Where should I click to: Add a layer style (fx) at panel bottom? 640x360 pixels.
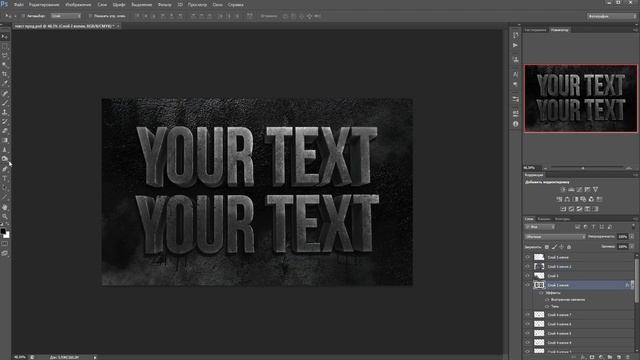pyautogui.click(x=583, y=357)
